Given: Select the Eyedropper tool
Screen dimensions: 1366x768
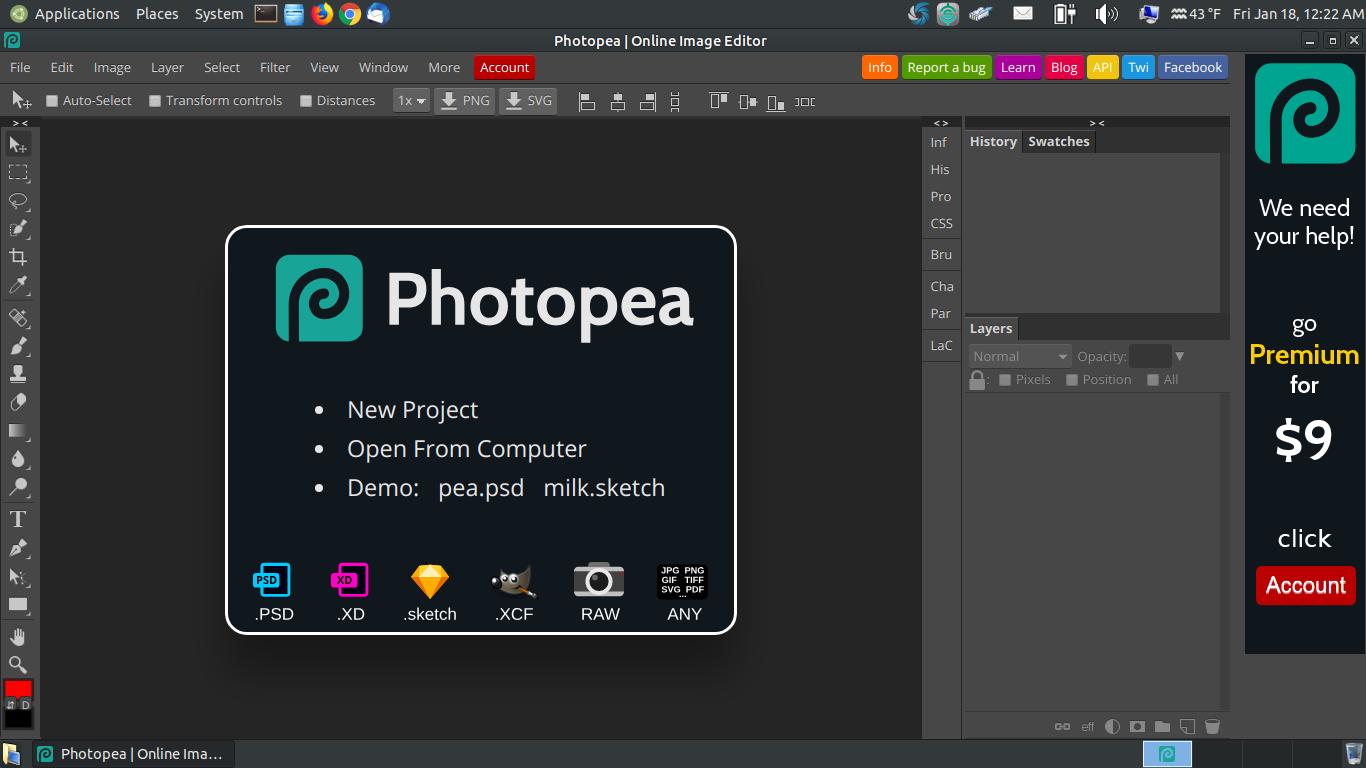Looking at the screenshot, I should pyautogui.click(x=18, y=286).
